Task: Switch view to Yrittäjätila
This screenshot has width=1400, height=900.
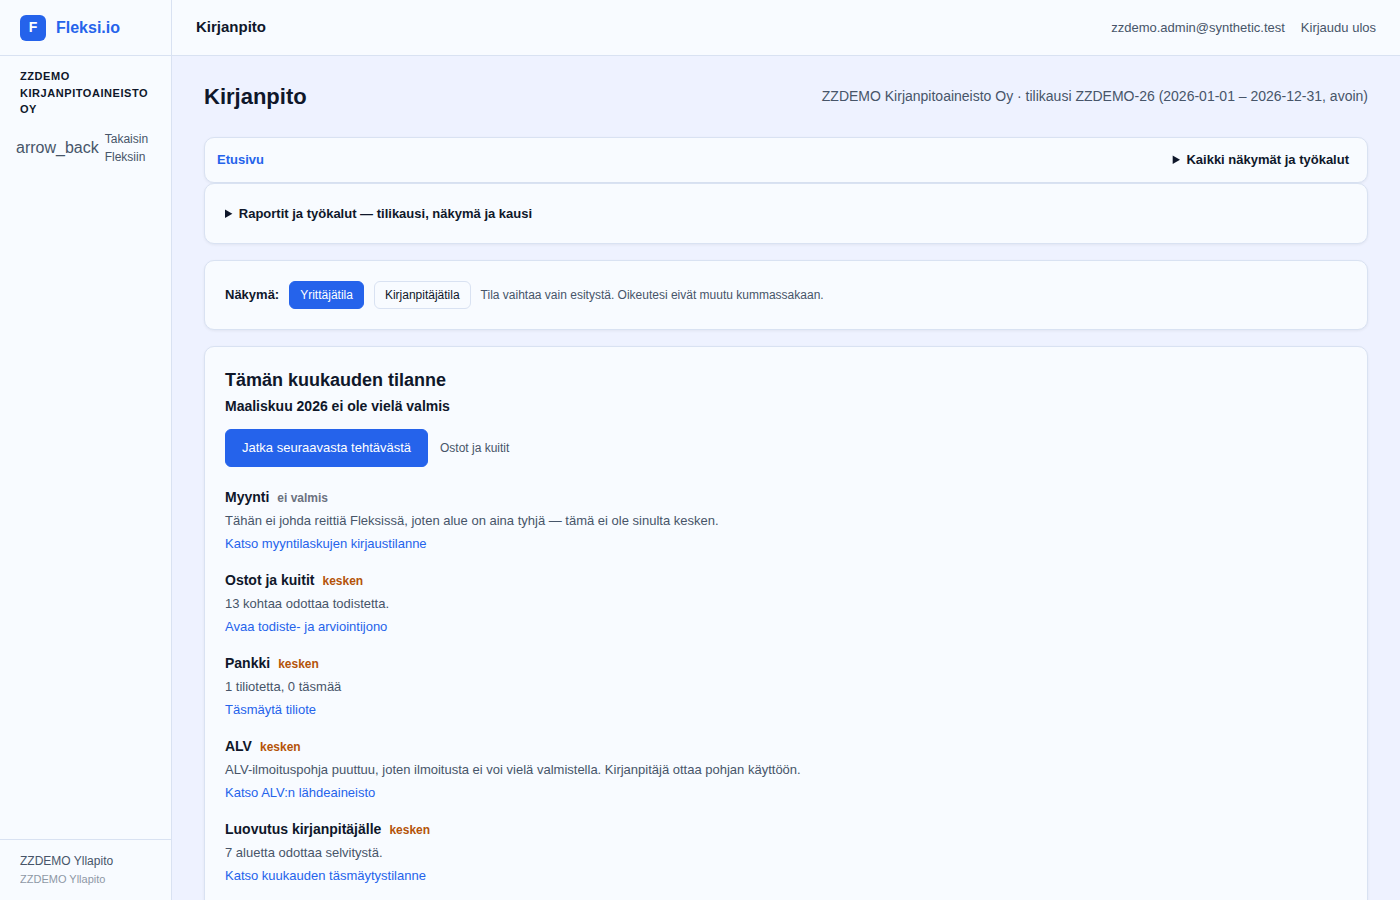Action: [326, 295]
